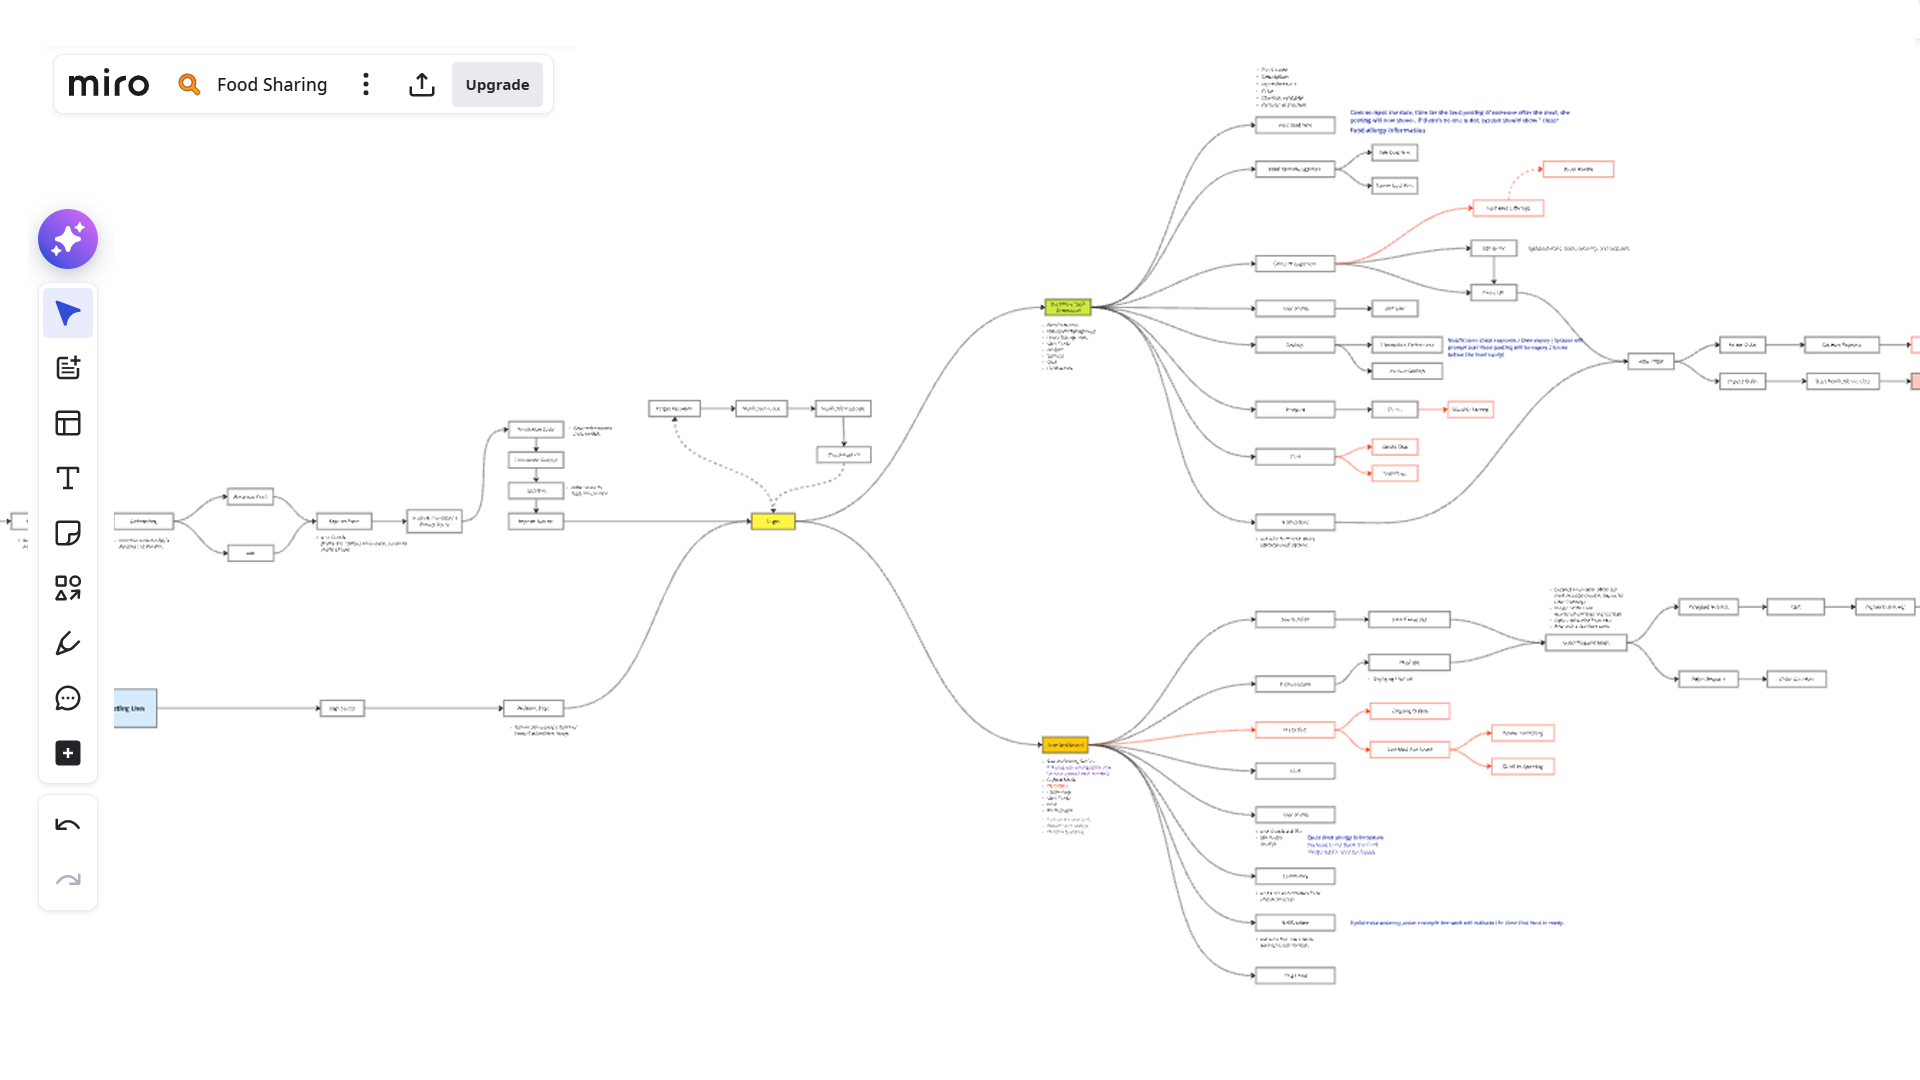
Task: Click the Upgrade button
Action: [x=497, y=84]
